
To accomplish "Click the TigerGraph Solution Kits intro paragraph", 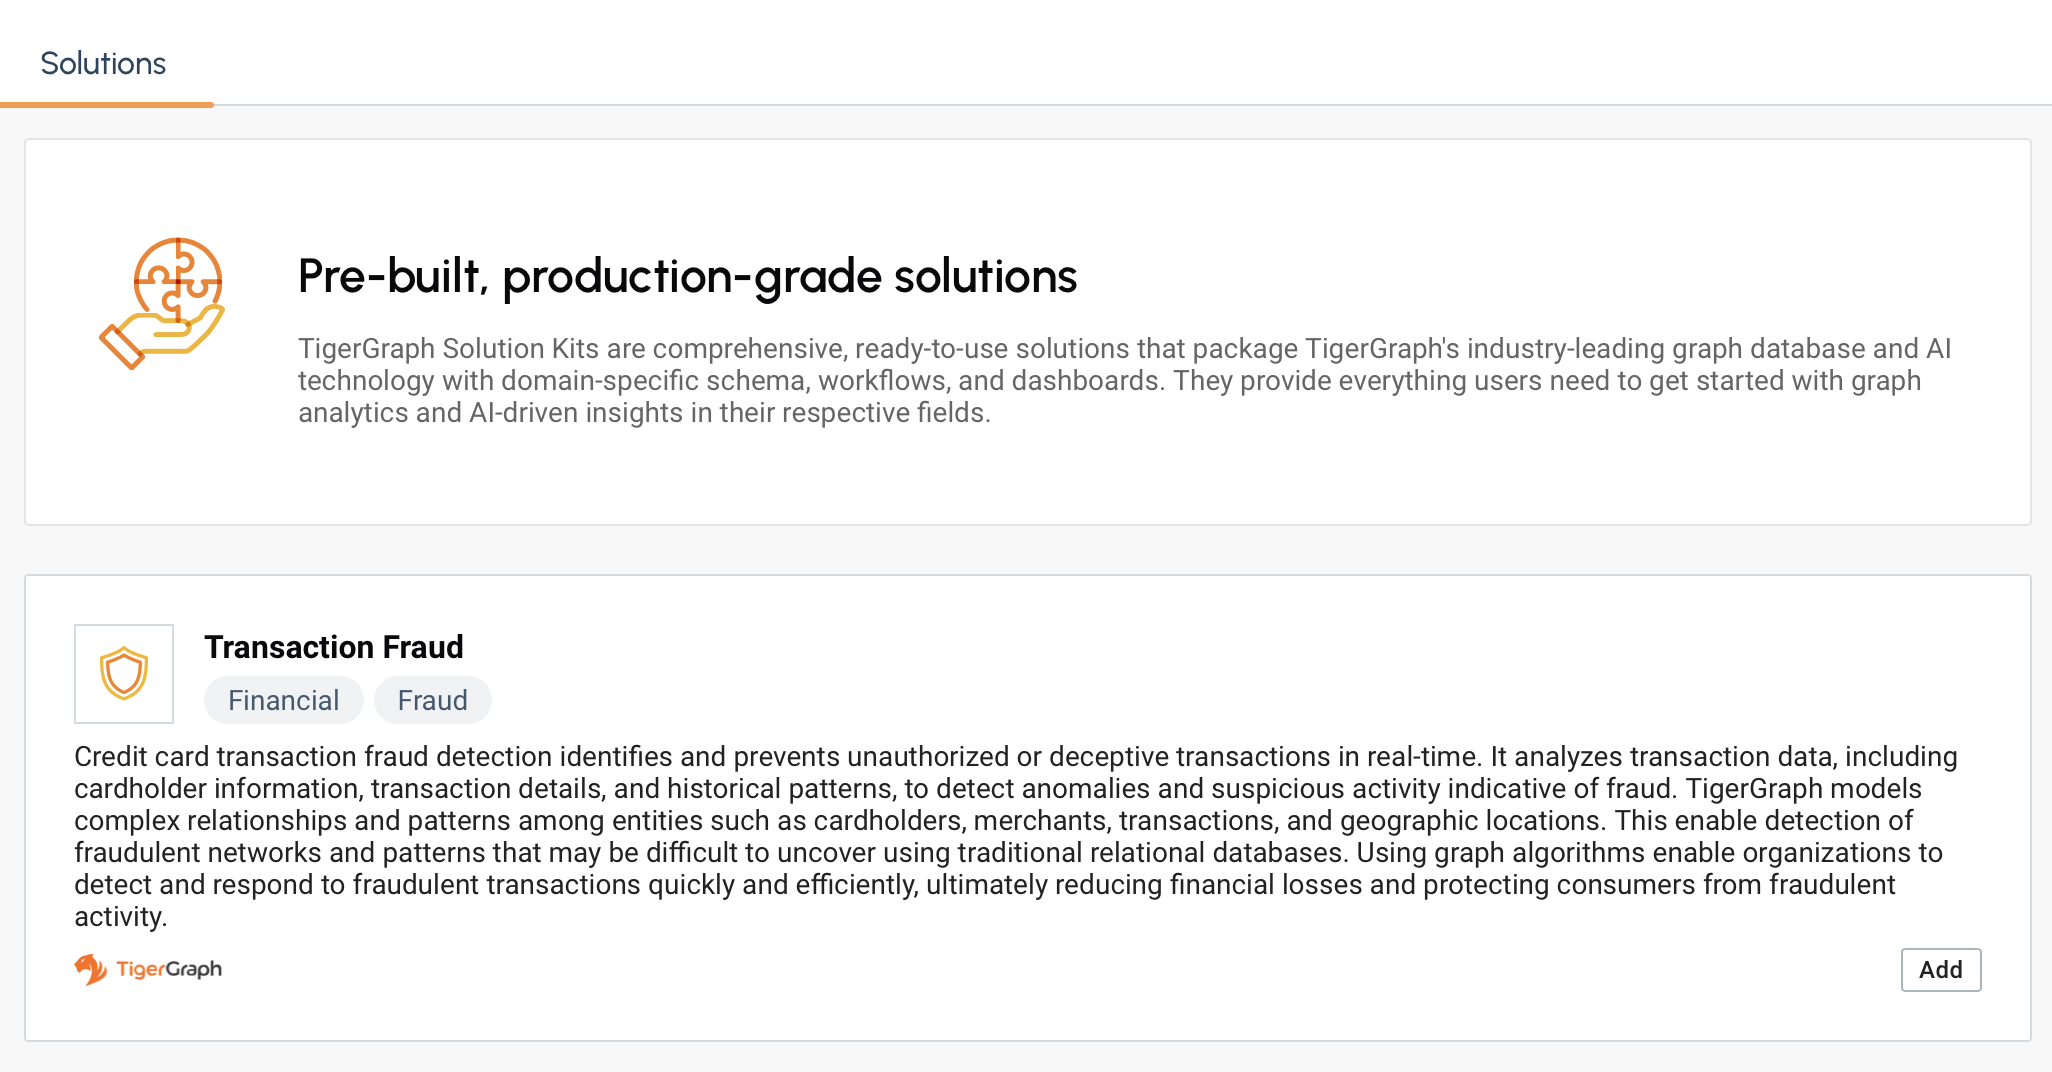I will click(1124, 380).
